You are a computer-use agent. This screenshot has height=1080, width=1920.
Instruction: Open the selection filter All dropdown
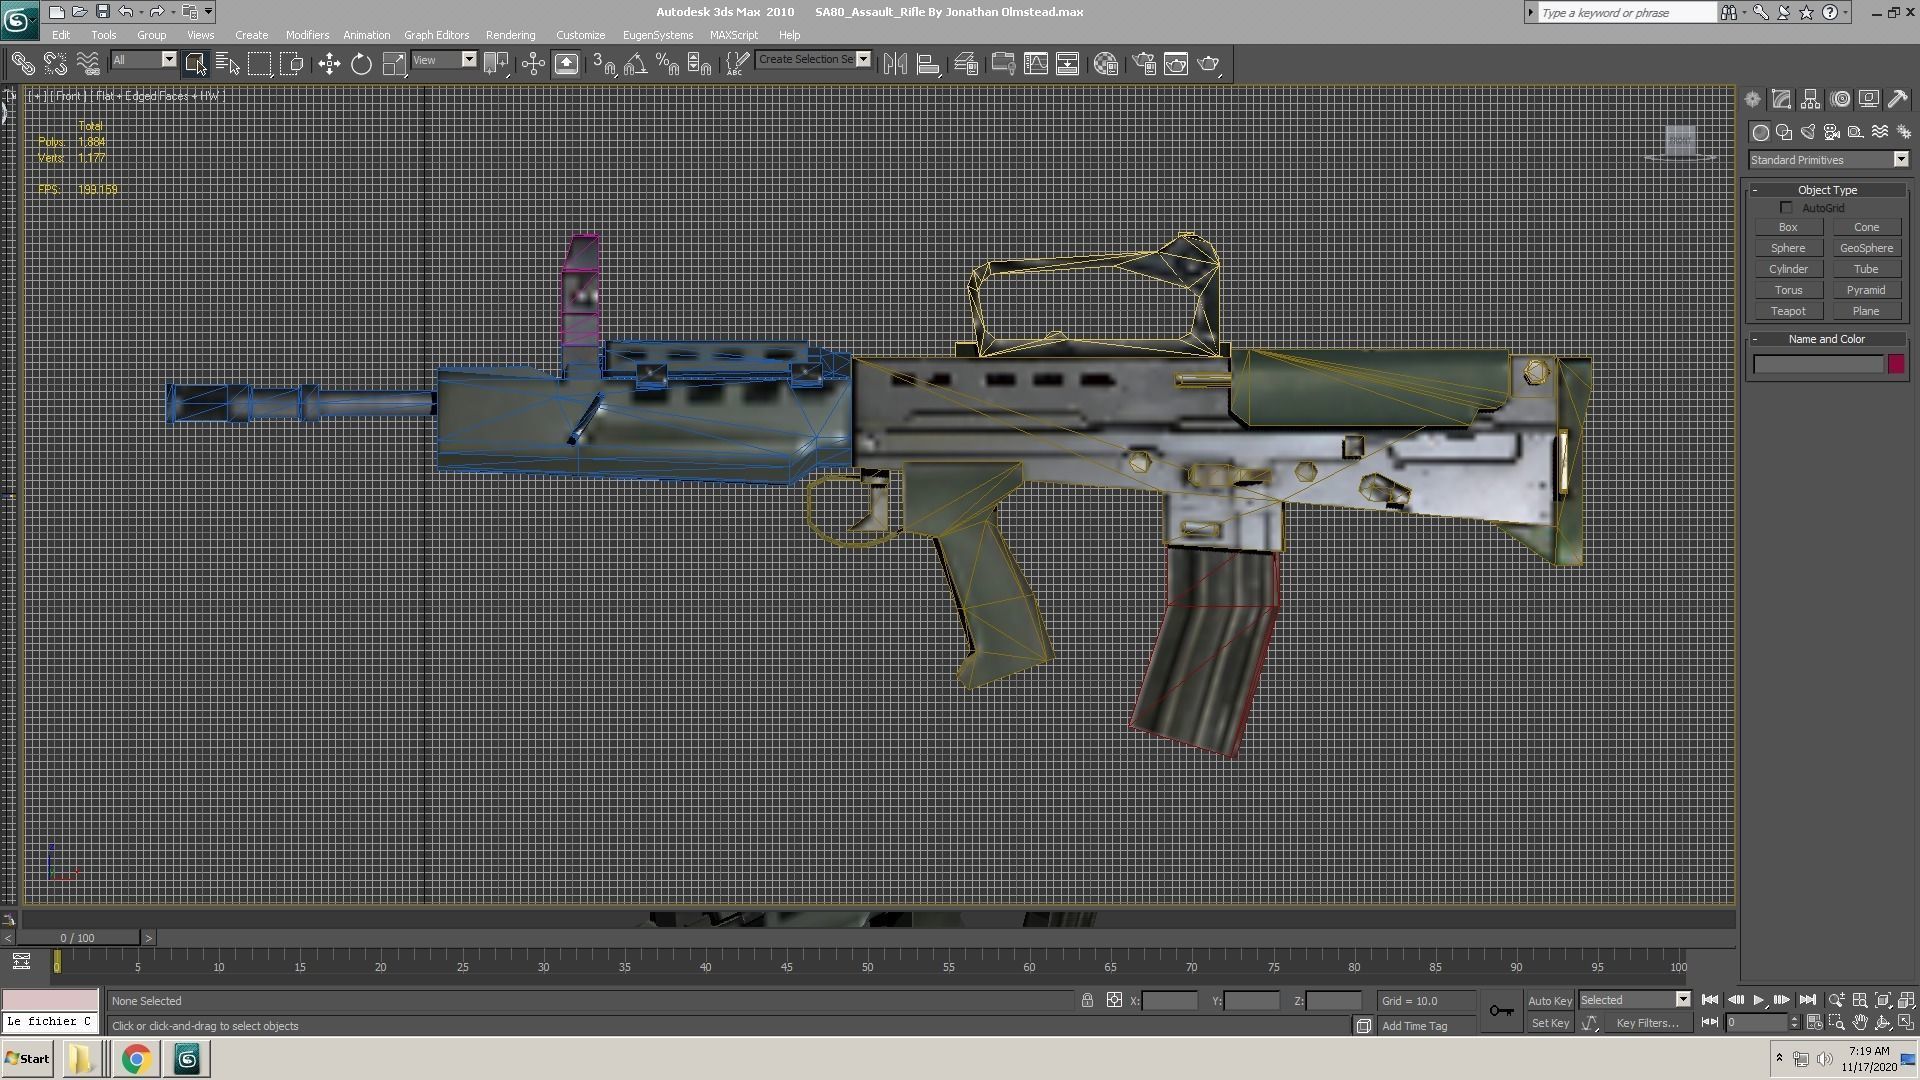pyautogui.click(x=143, y=60)
